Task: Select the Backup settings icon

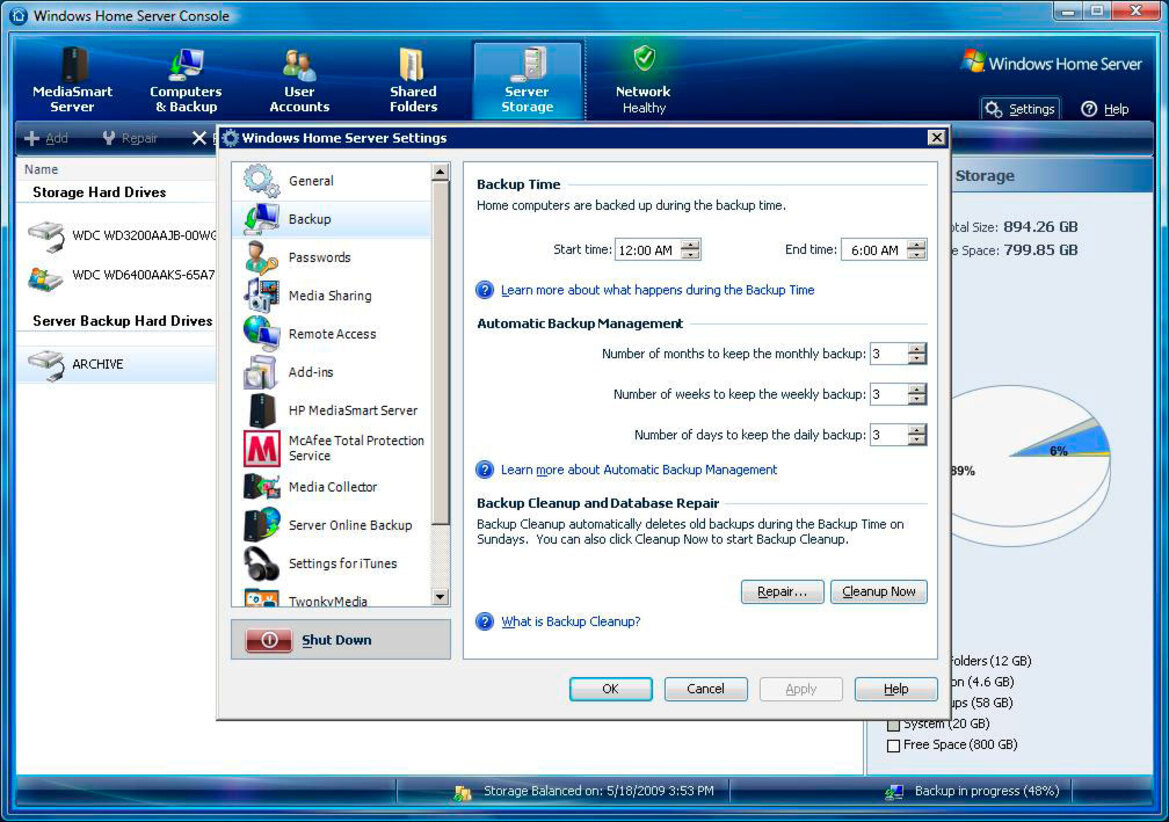Action: point(261,219)
